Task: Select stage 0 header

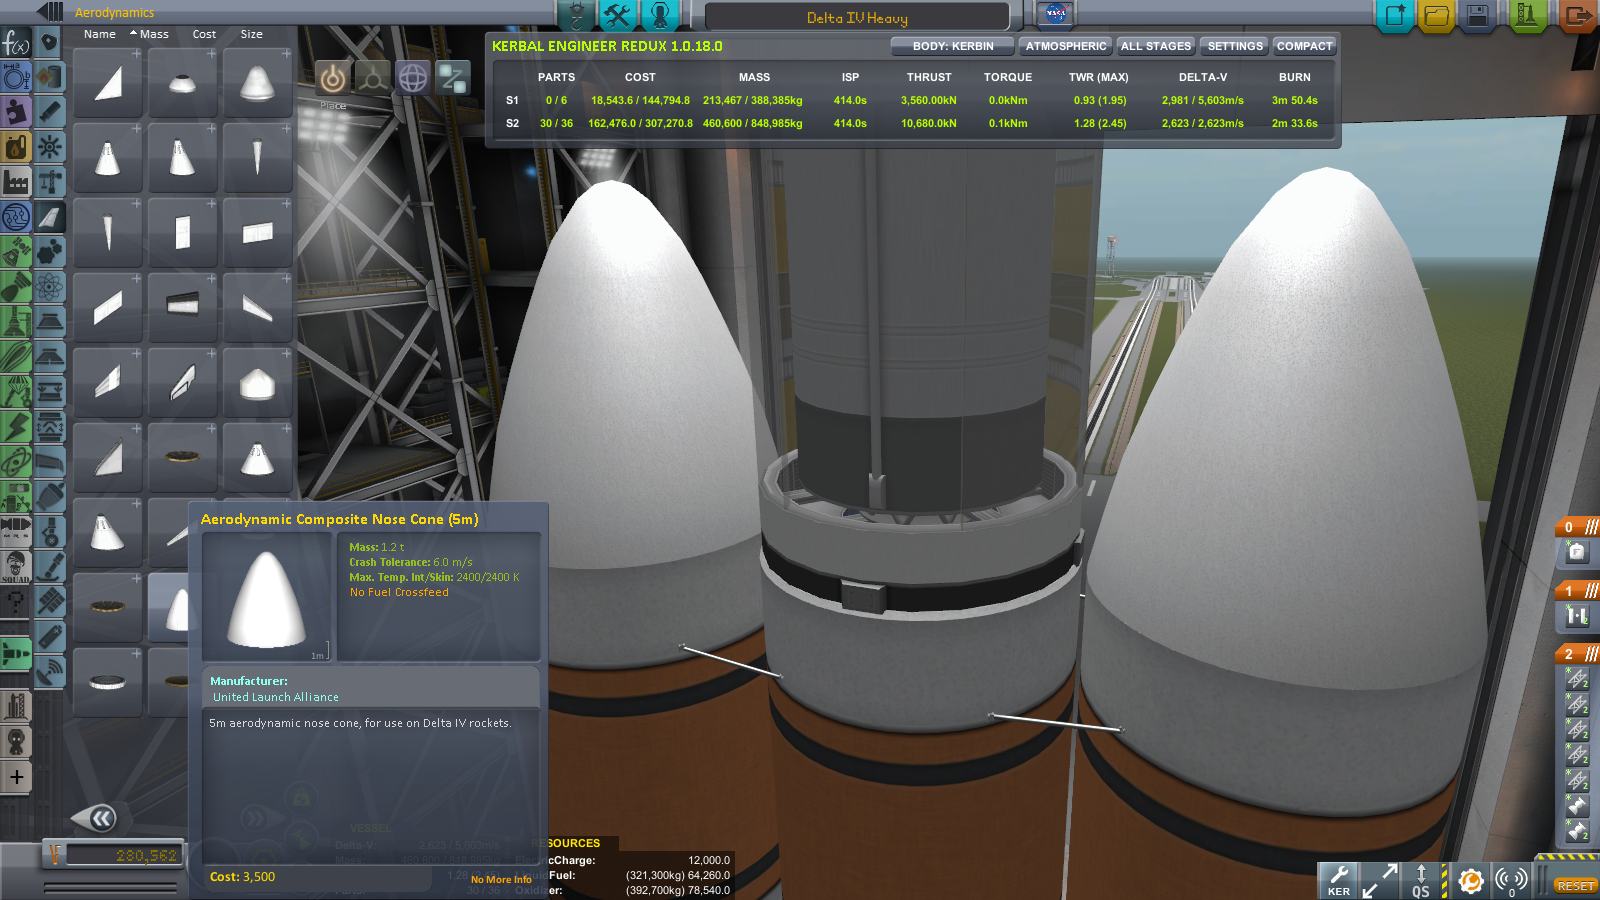Action: (1578, 527)
